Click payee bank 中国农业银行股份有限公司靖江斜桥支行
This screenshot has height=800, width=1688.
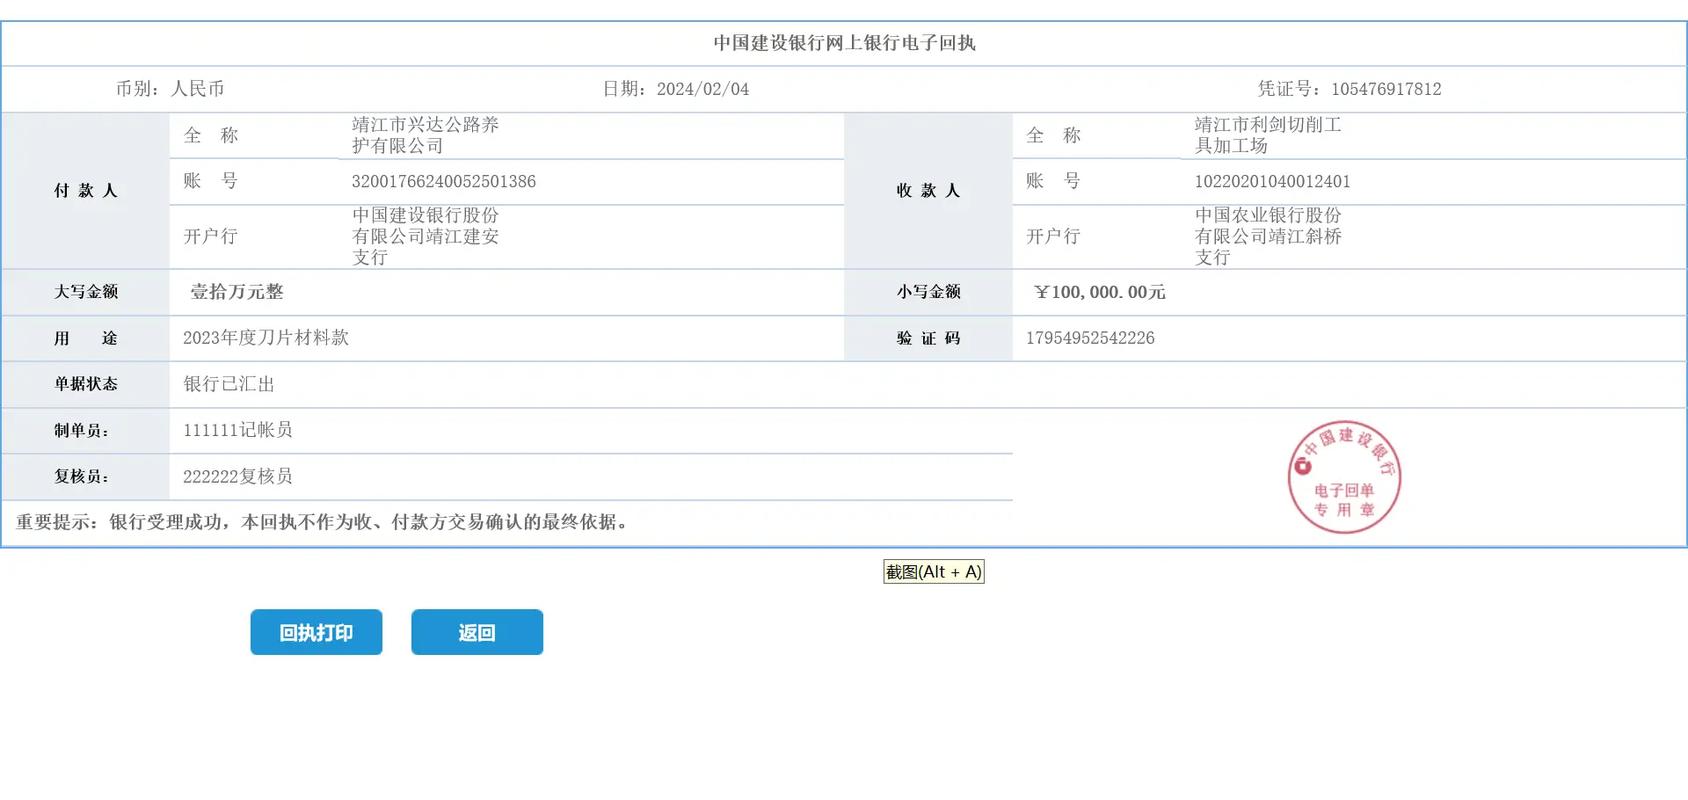(1268, 236)
